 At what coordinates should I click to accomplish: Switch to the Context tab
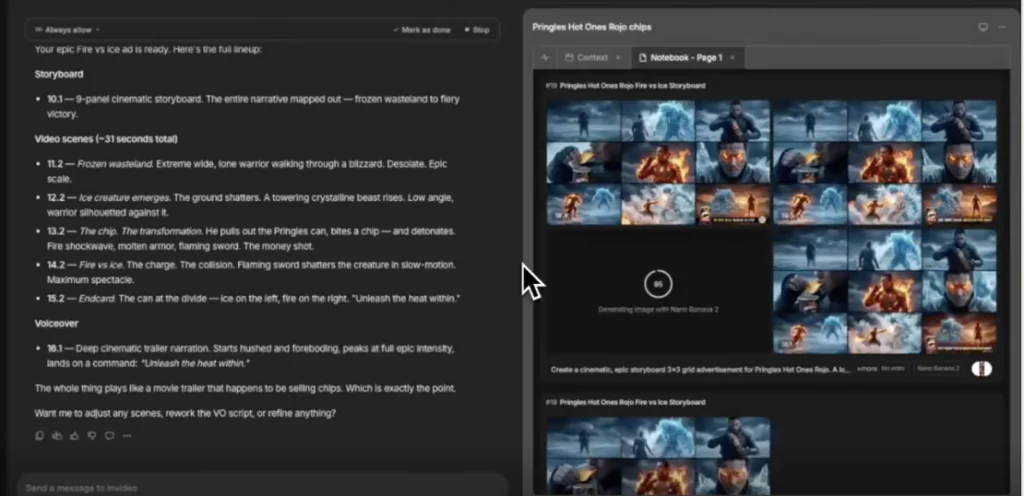coord(586,57)
